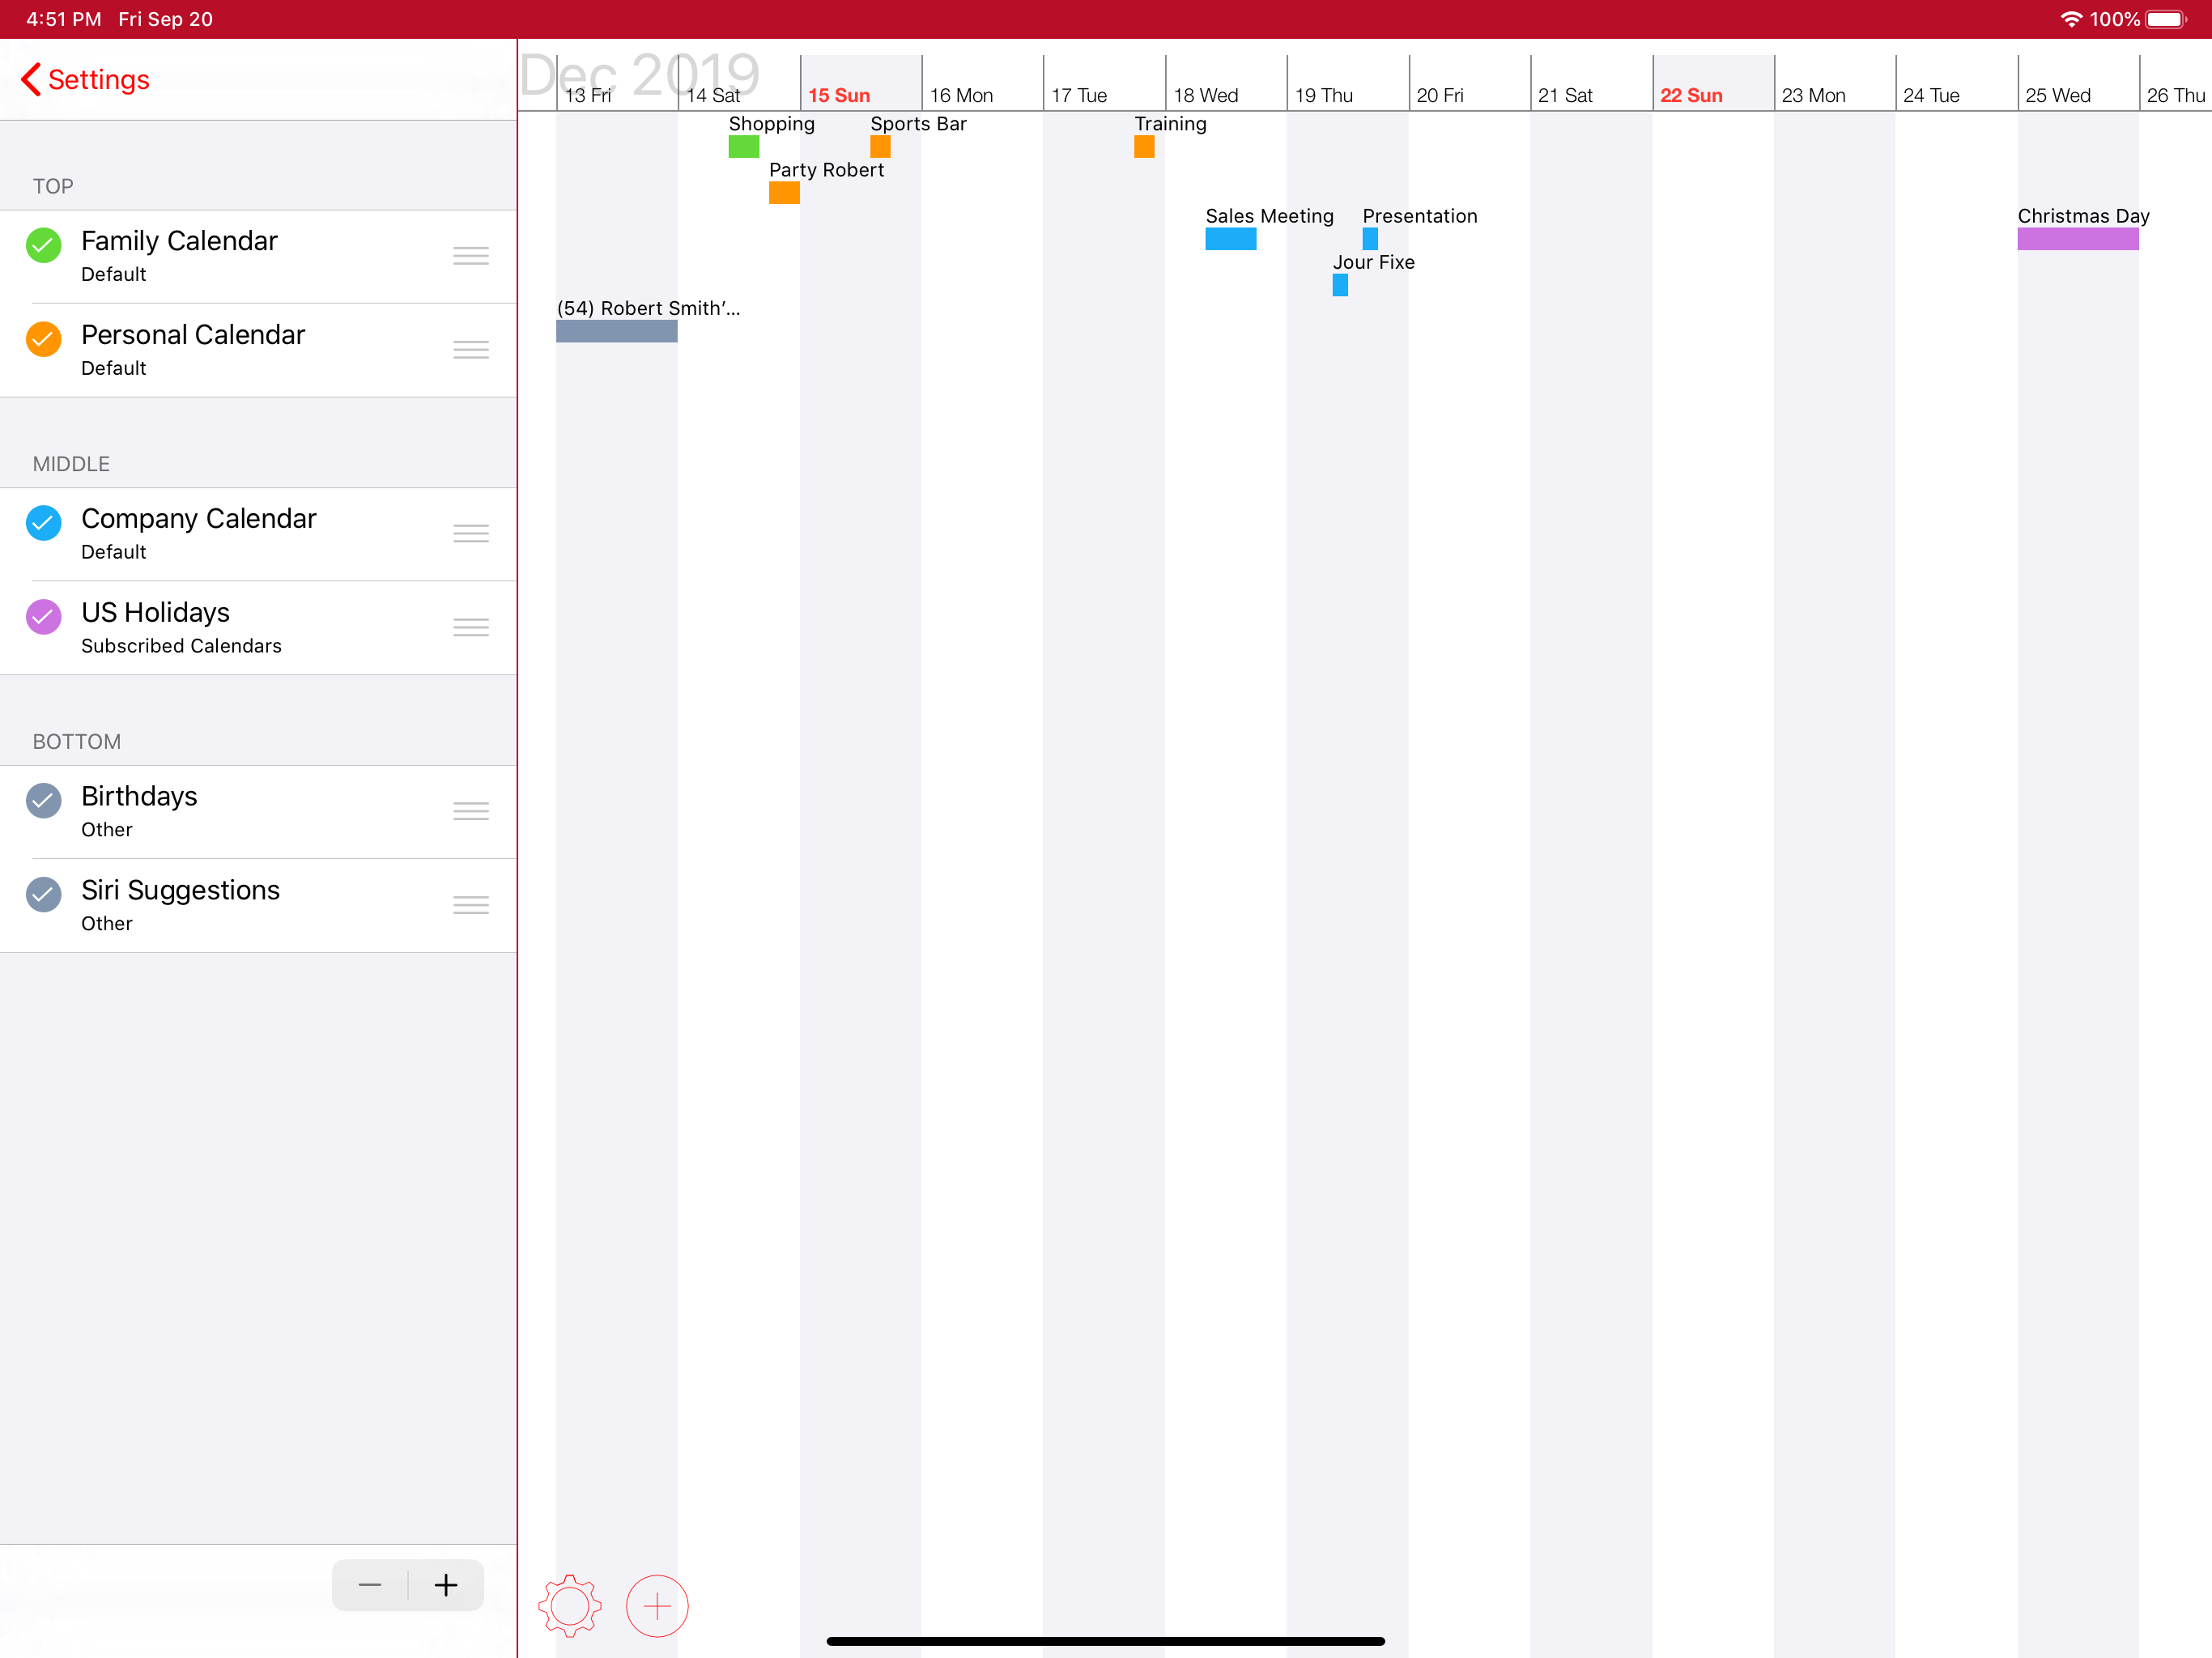The width and height of the screenshot is (2212, 1658).
Task: Click the blue Sales Meeting bar
Action: pos(1230,239)
